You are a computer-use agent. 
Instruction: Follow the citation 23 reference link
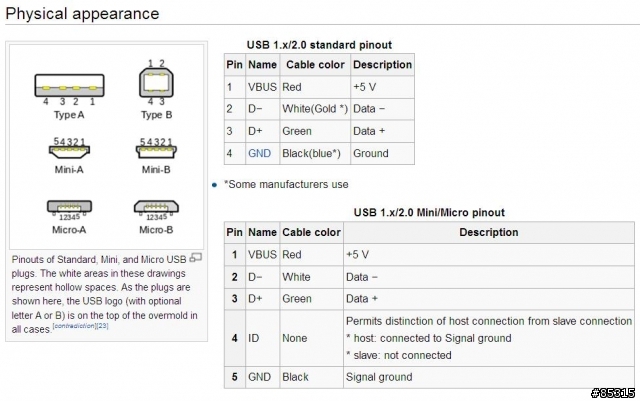point(103,326)
